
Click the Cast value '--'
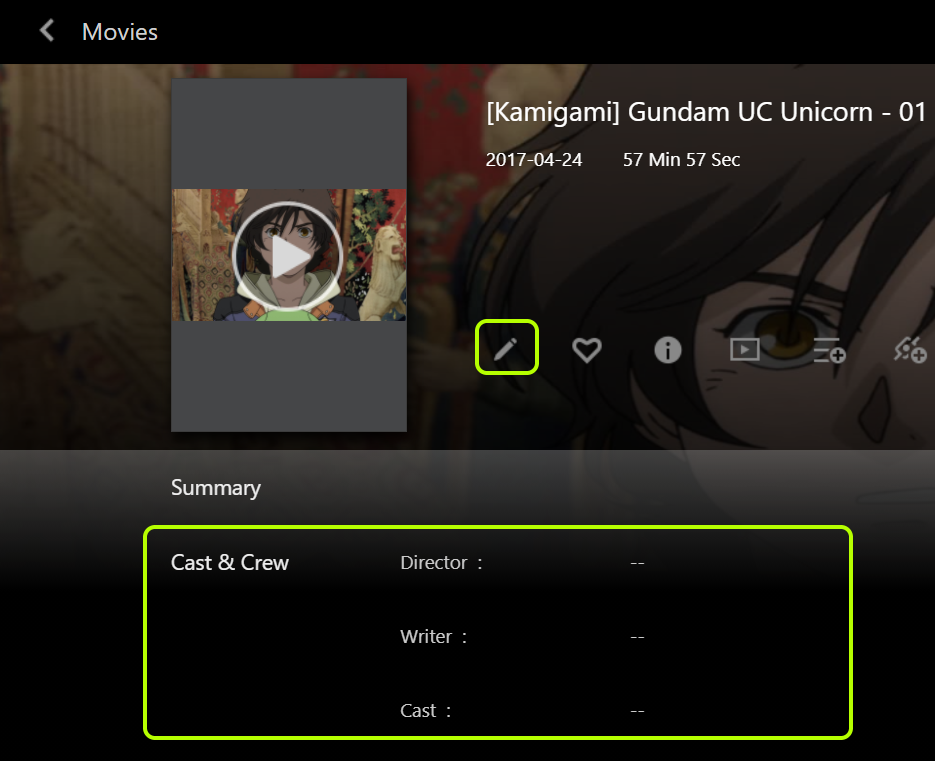pyautogui.click(x=637, y=711)
